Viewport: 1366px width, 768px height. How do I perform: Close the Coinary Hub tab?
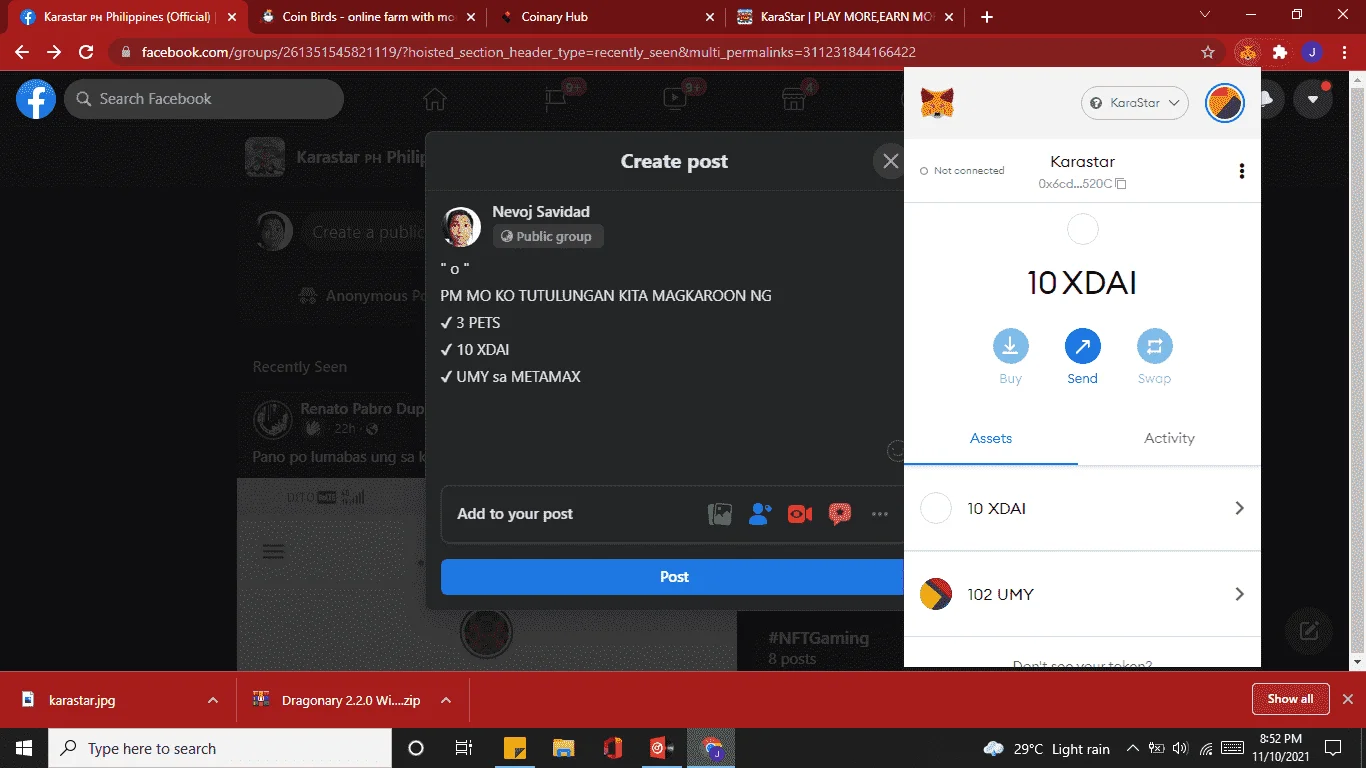coord(710,17)
